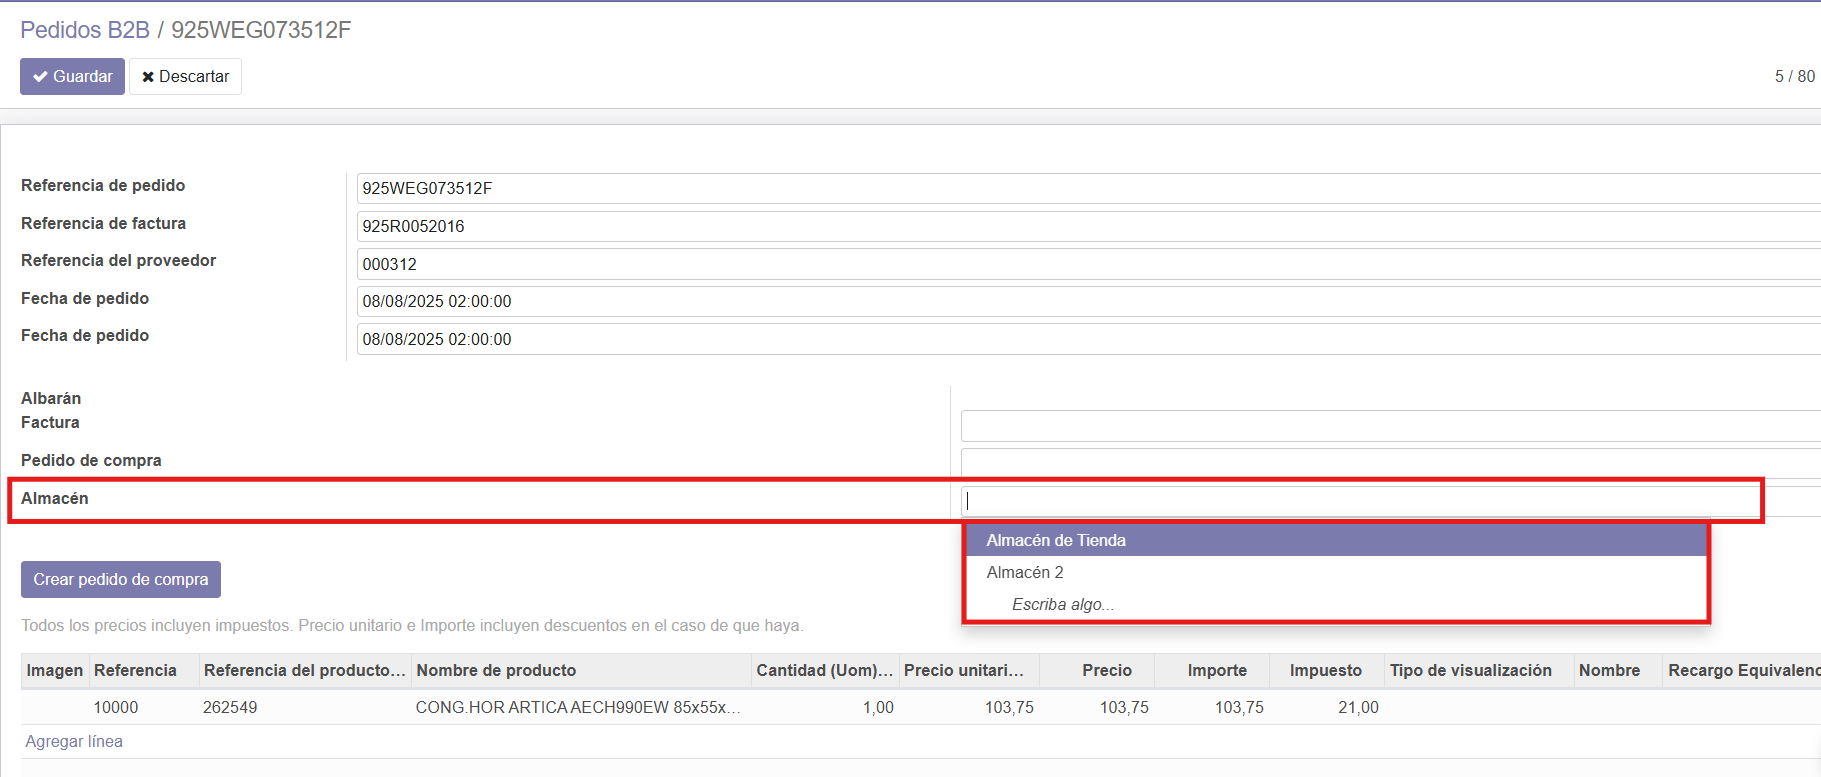1821x777 pixels.
Task: Go to Pedidos B2B breadcrumb
Action: (85, 30)
